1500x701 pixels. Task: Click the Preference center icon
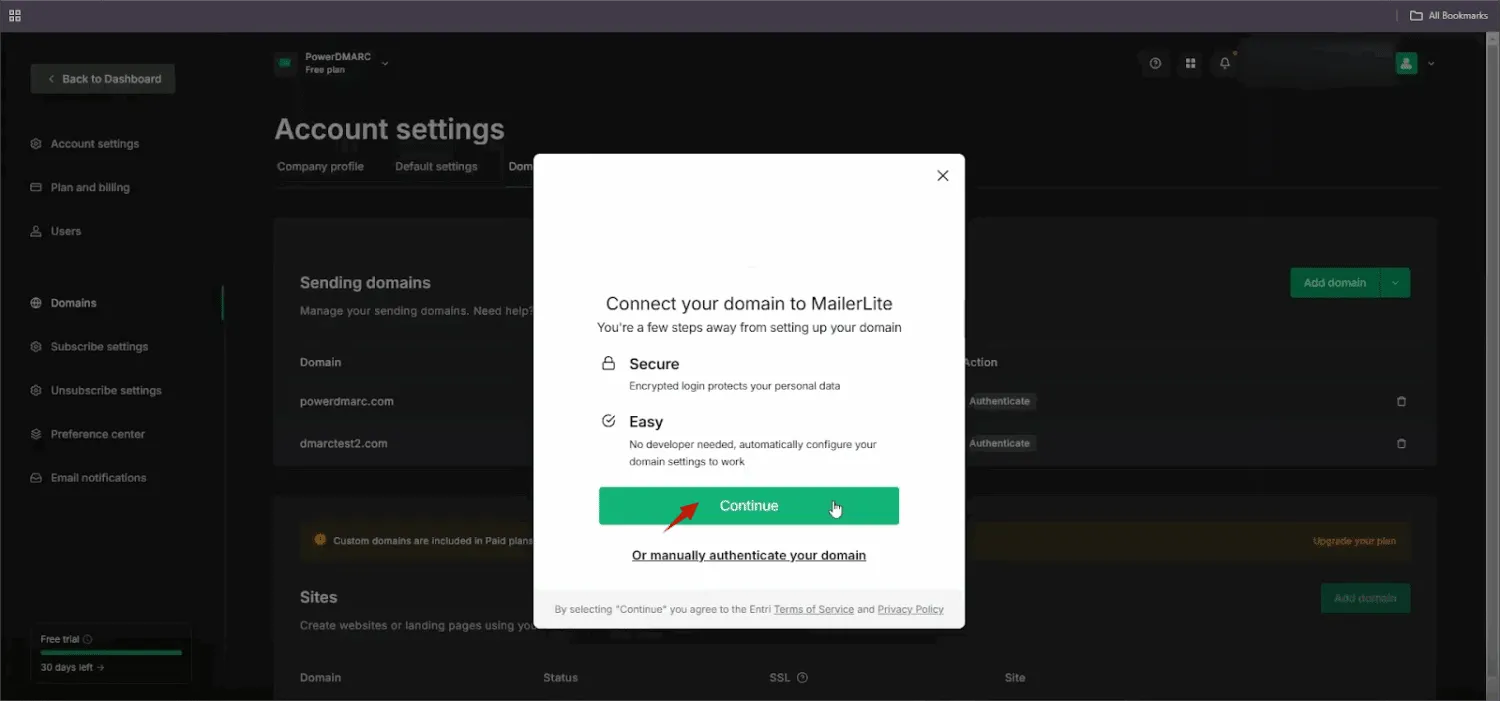point(36,434)
